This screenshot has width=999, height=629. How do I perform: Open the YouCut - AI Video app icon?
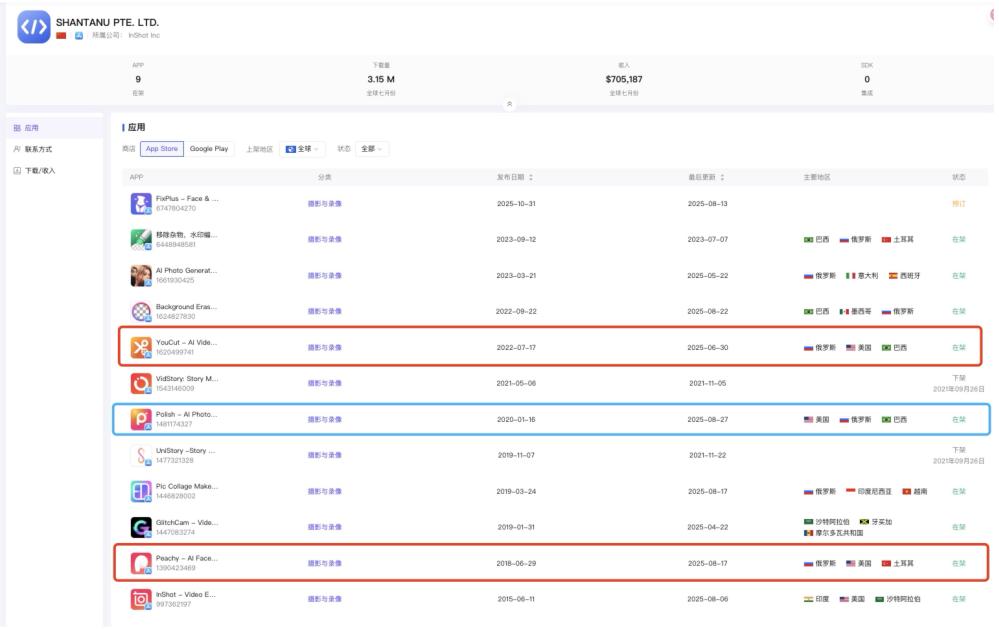(x=141, y=348)
